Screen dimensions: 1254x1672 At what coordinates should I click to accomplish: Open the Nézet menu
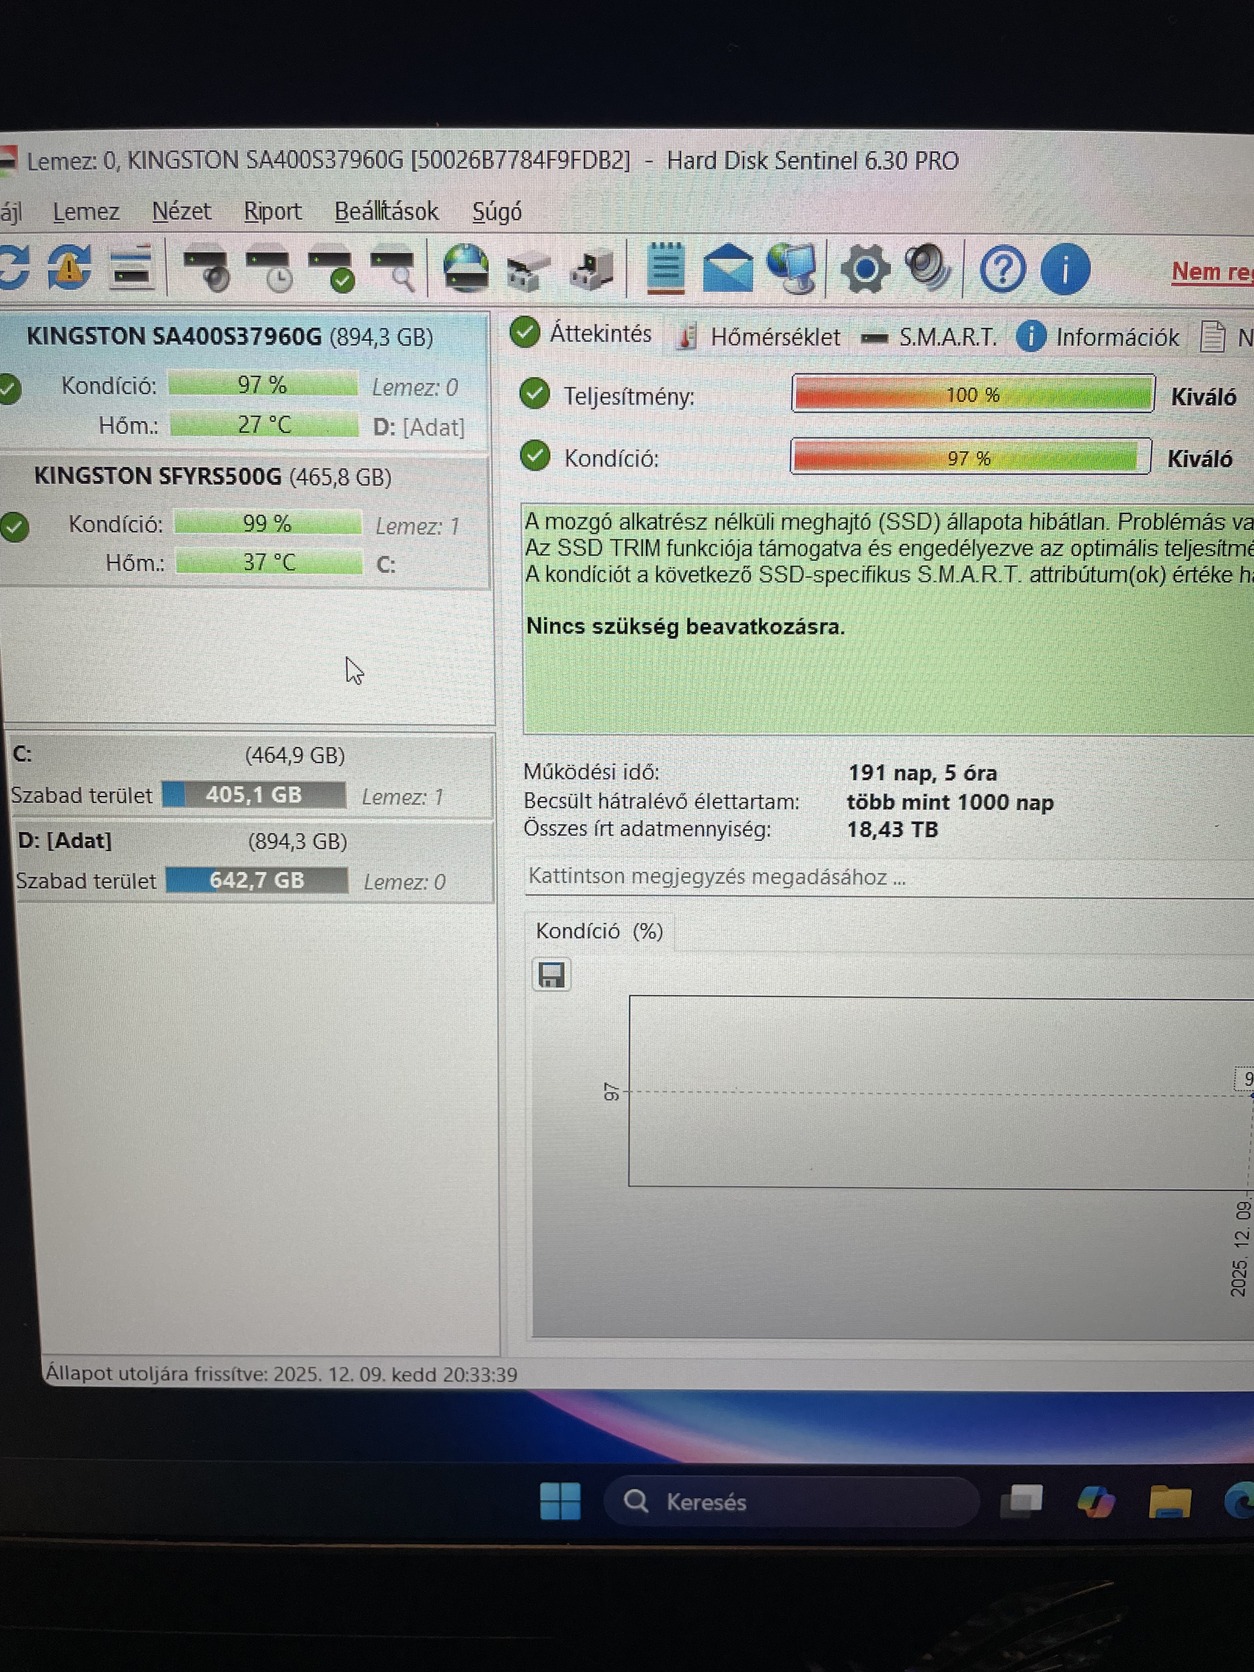(181, 212)
